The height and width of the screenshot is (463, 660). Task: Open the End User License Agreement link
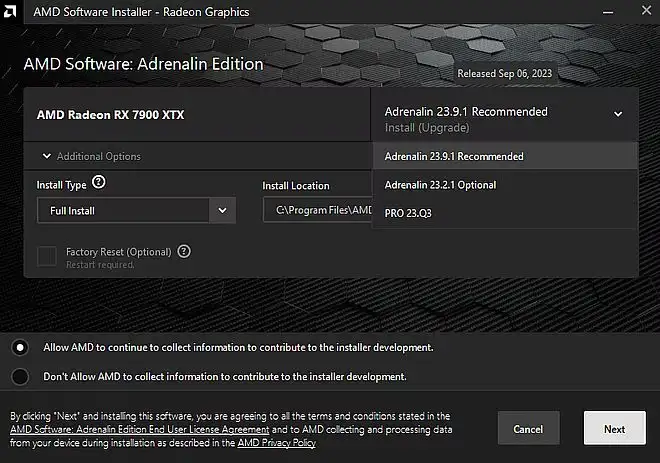pyautogui.click(x=140, y=428)
